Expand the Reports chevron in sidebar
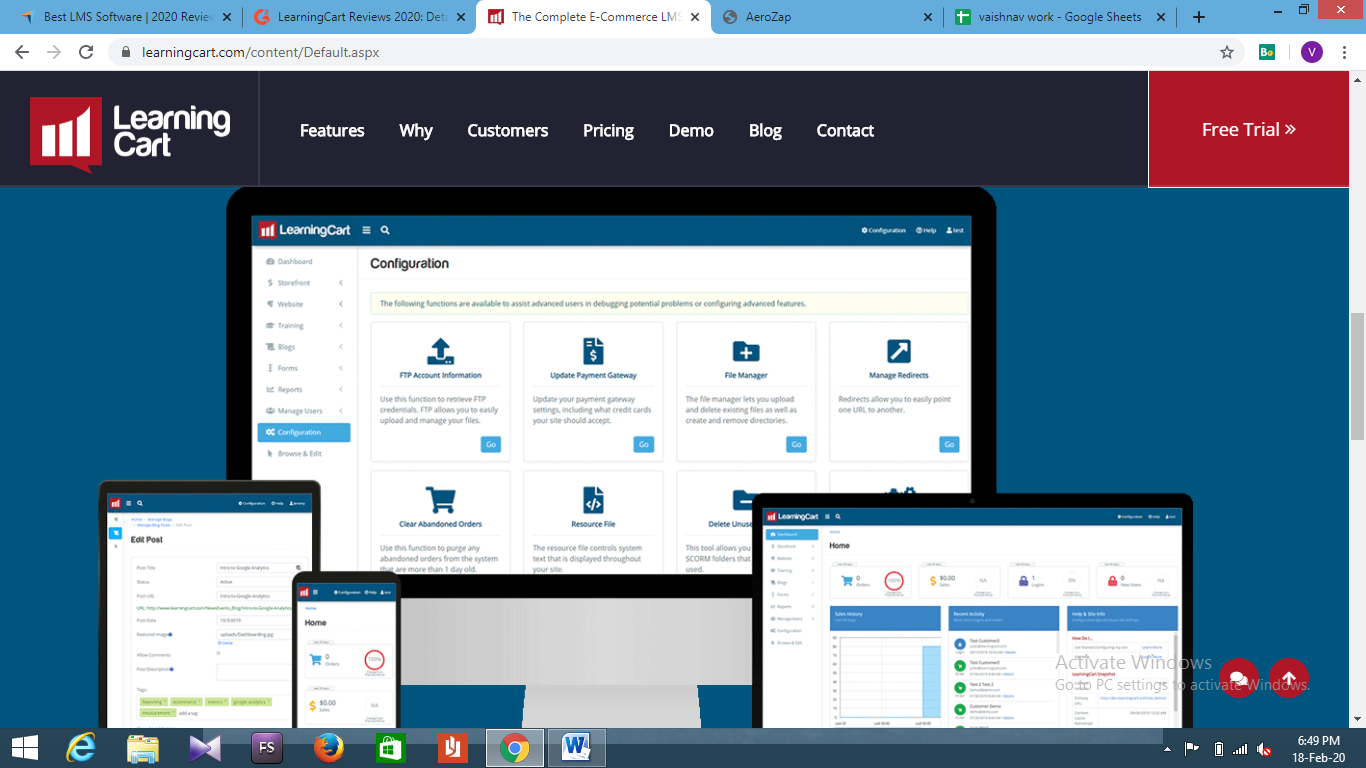 click(340, 390)
